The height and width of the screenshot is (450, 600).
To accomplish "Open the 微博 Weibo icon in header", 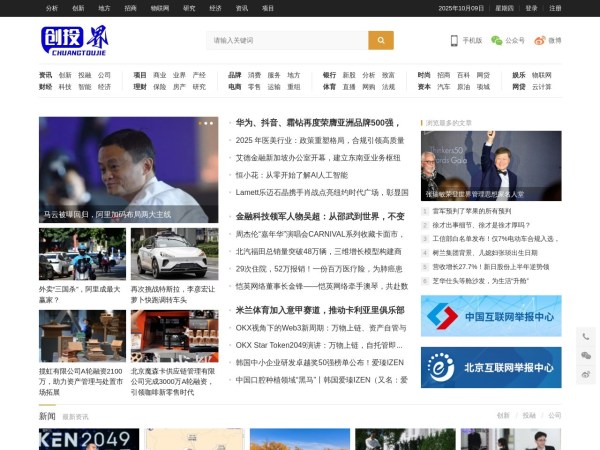I will click(547, 41).
